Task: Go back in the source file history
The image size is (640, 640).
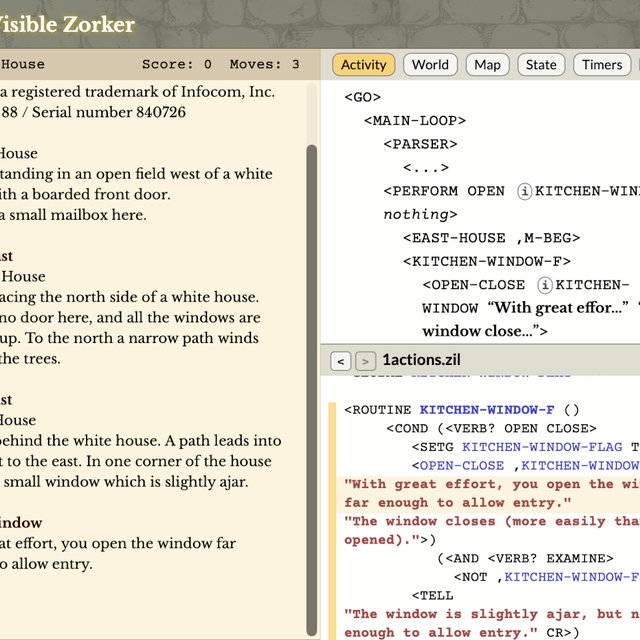Action: 340,361
